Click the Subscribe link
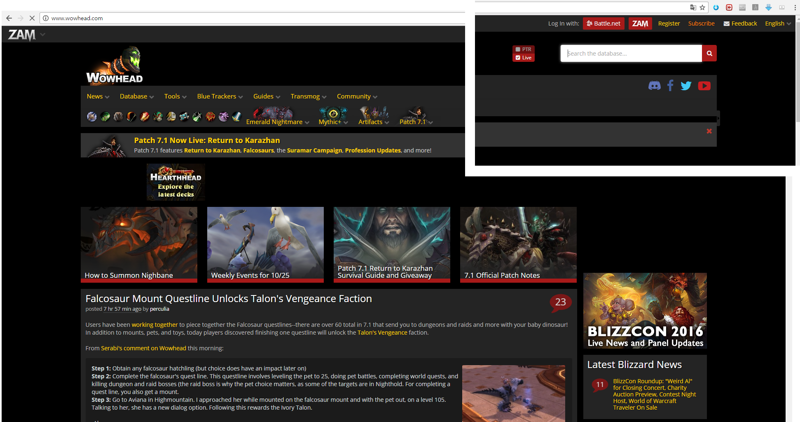This screenshot has width=800, height=422. tap(701, 23)
